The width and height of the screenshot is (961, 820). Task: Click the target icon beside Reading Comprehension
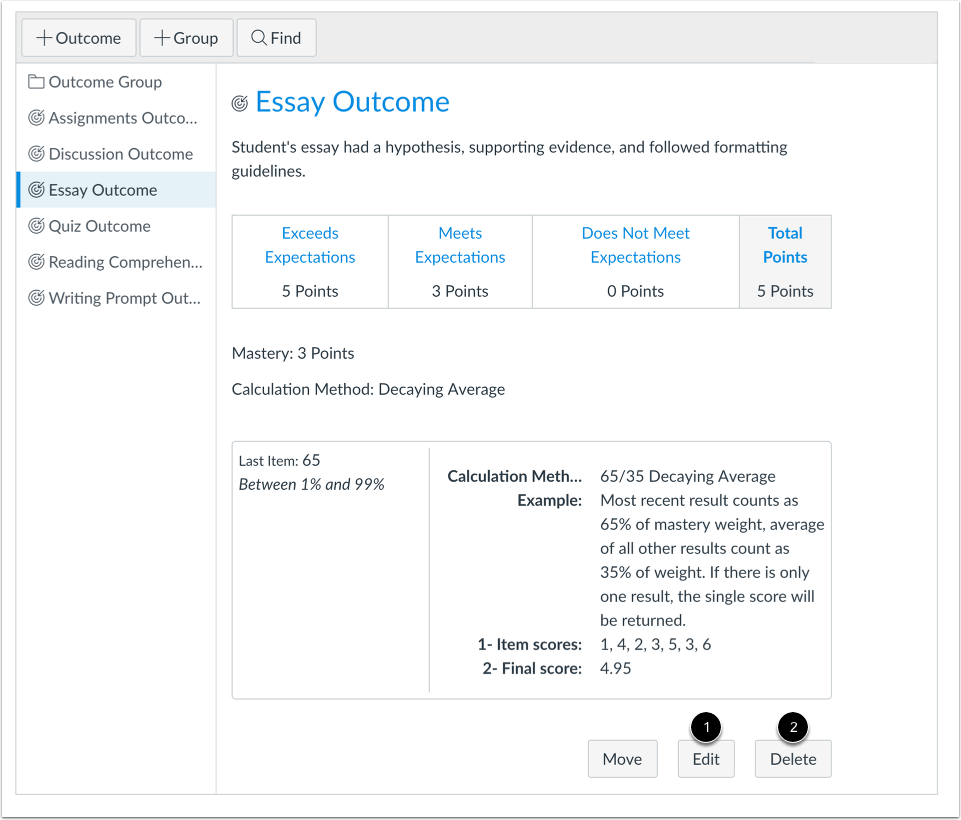coord(36,262)
